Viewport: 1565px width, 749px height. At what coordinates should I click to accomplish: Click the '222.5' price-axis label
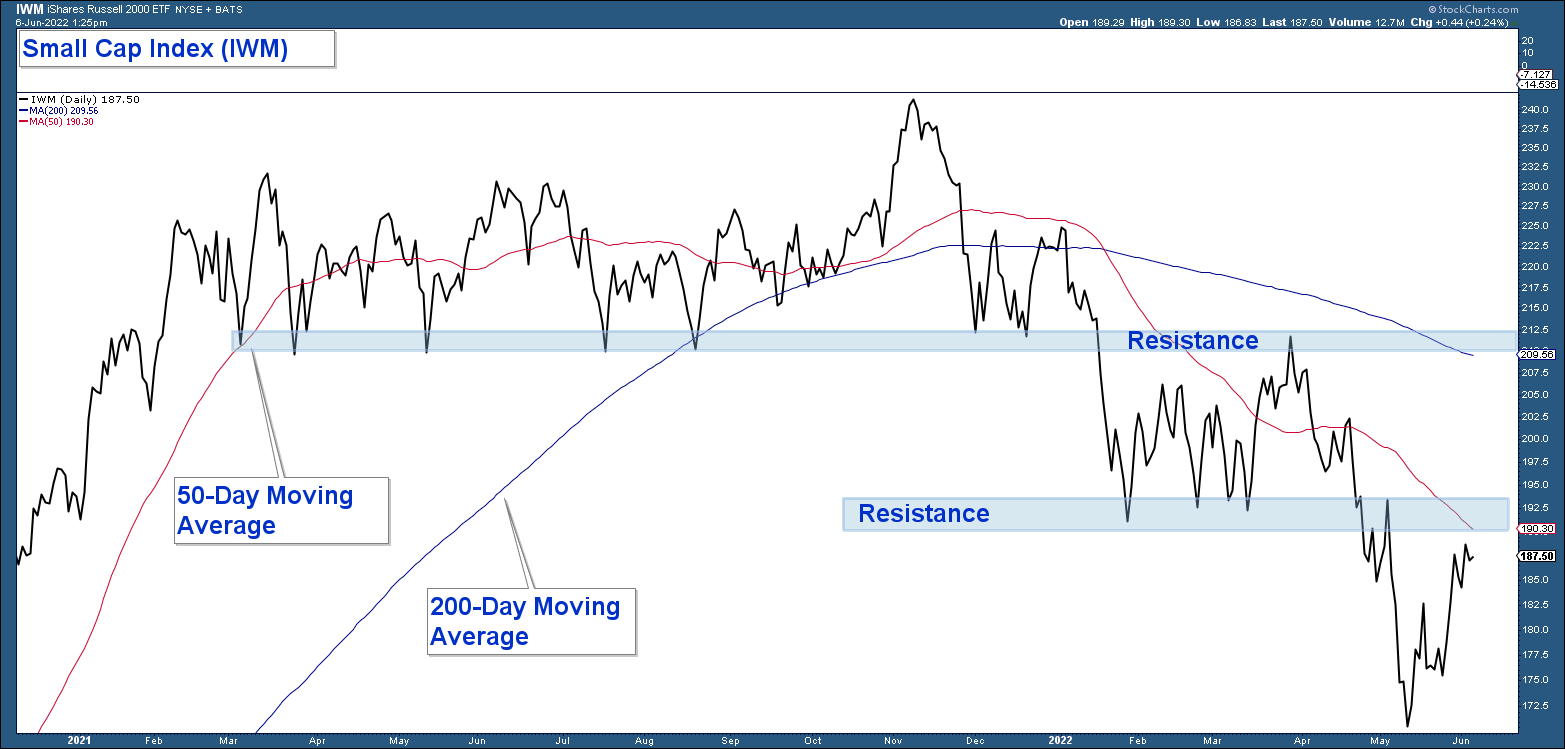(1534, 247)
